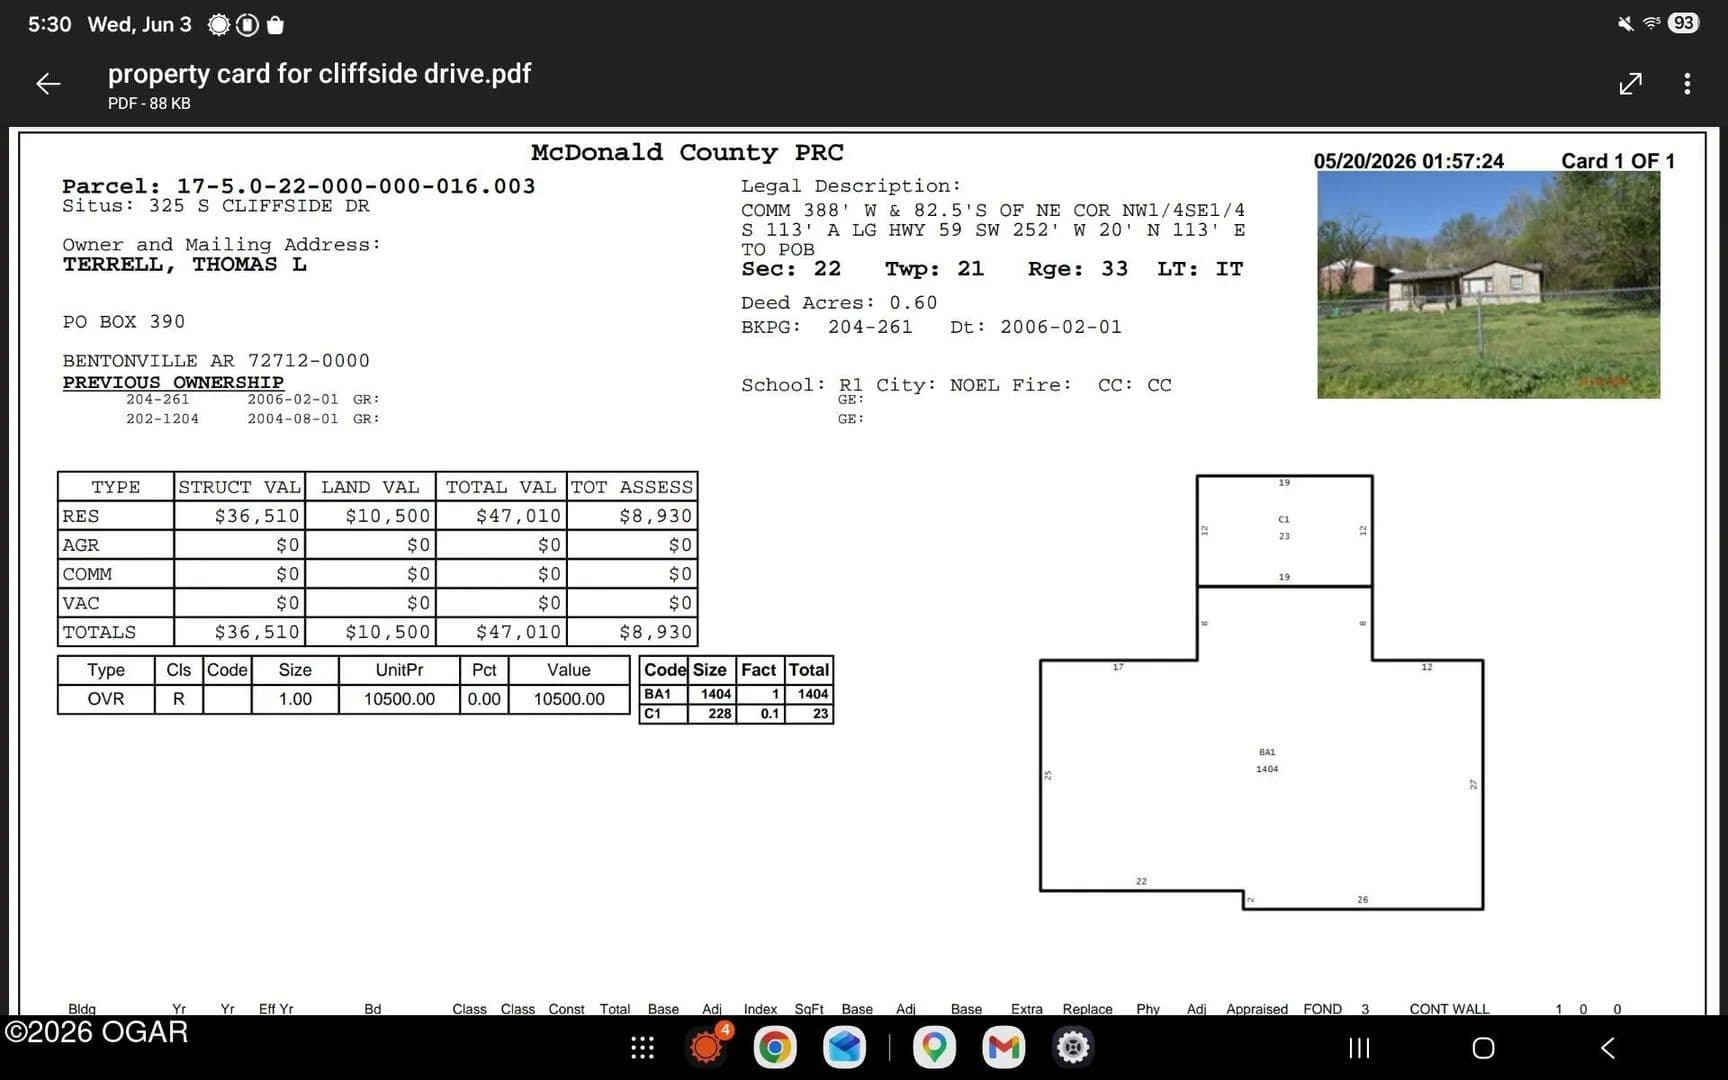Tap the battery 93 indicator

click(x=1684, y=23)
